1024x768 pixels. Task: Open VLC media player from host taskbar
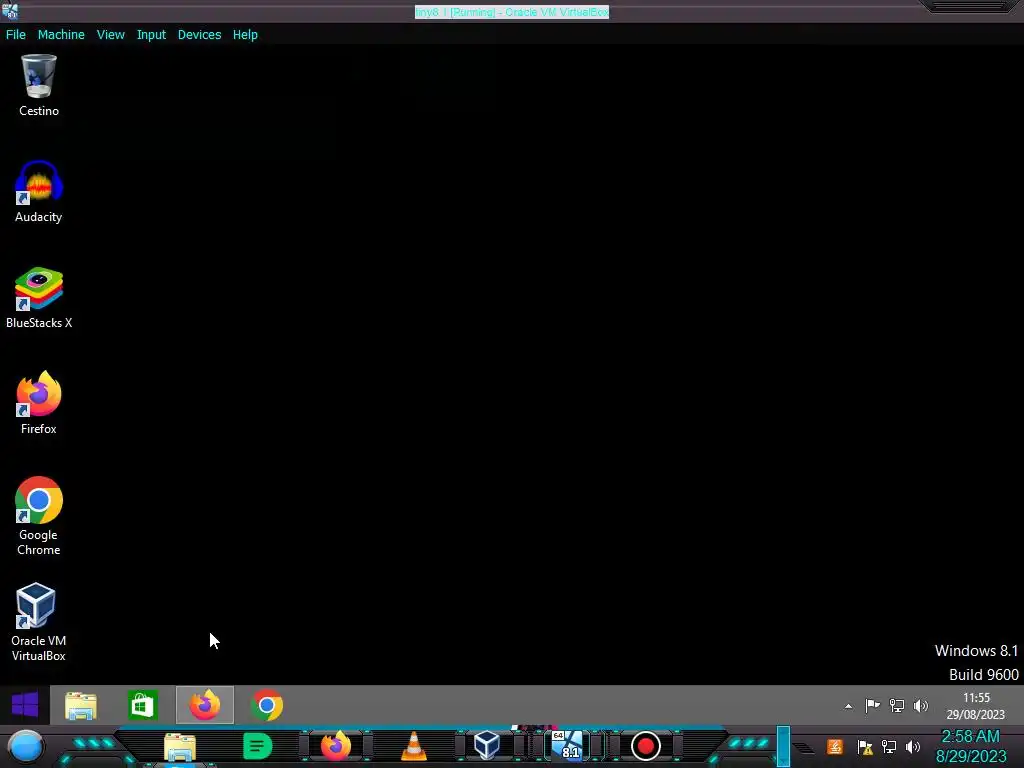point(413,746)
